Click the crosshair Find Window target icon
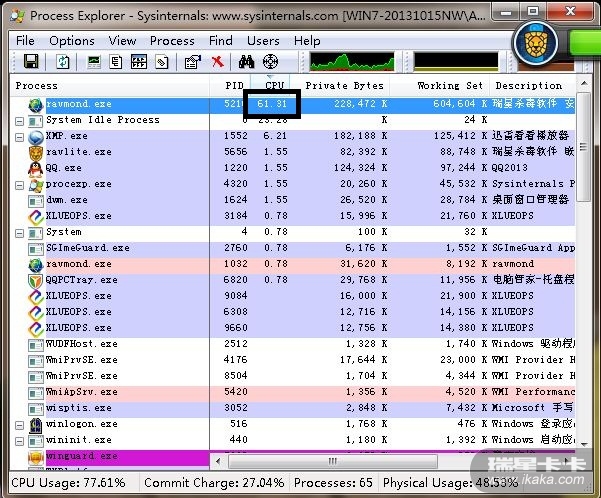This screenshot has height=498, width=601. click(270, 61)
